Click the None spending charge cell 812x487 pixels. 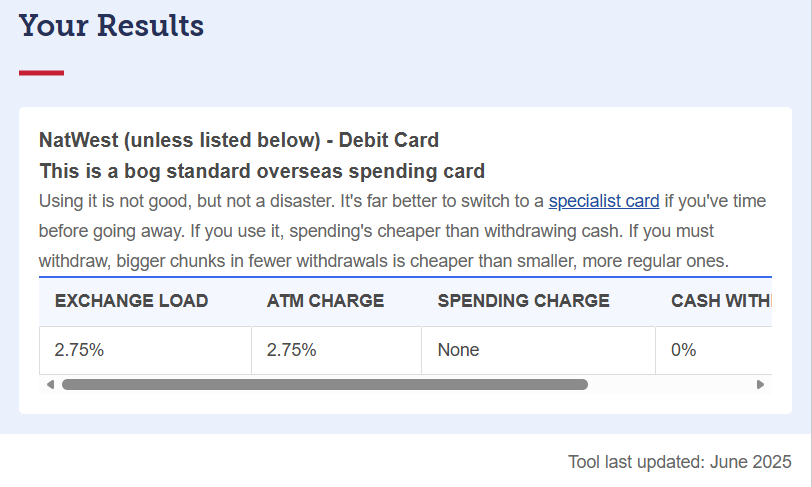[539, 350]
